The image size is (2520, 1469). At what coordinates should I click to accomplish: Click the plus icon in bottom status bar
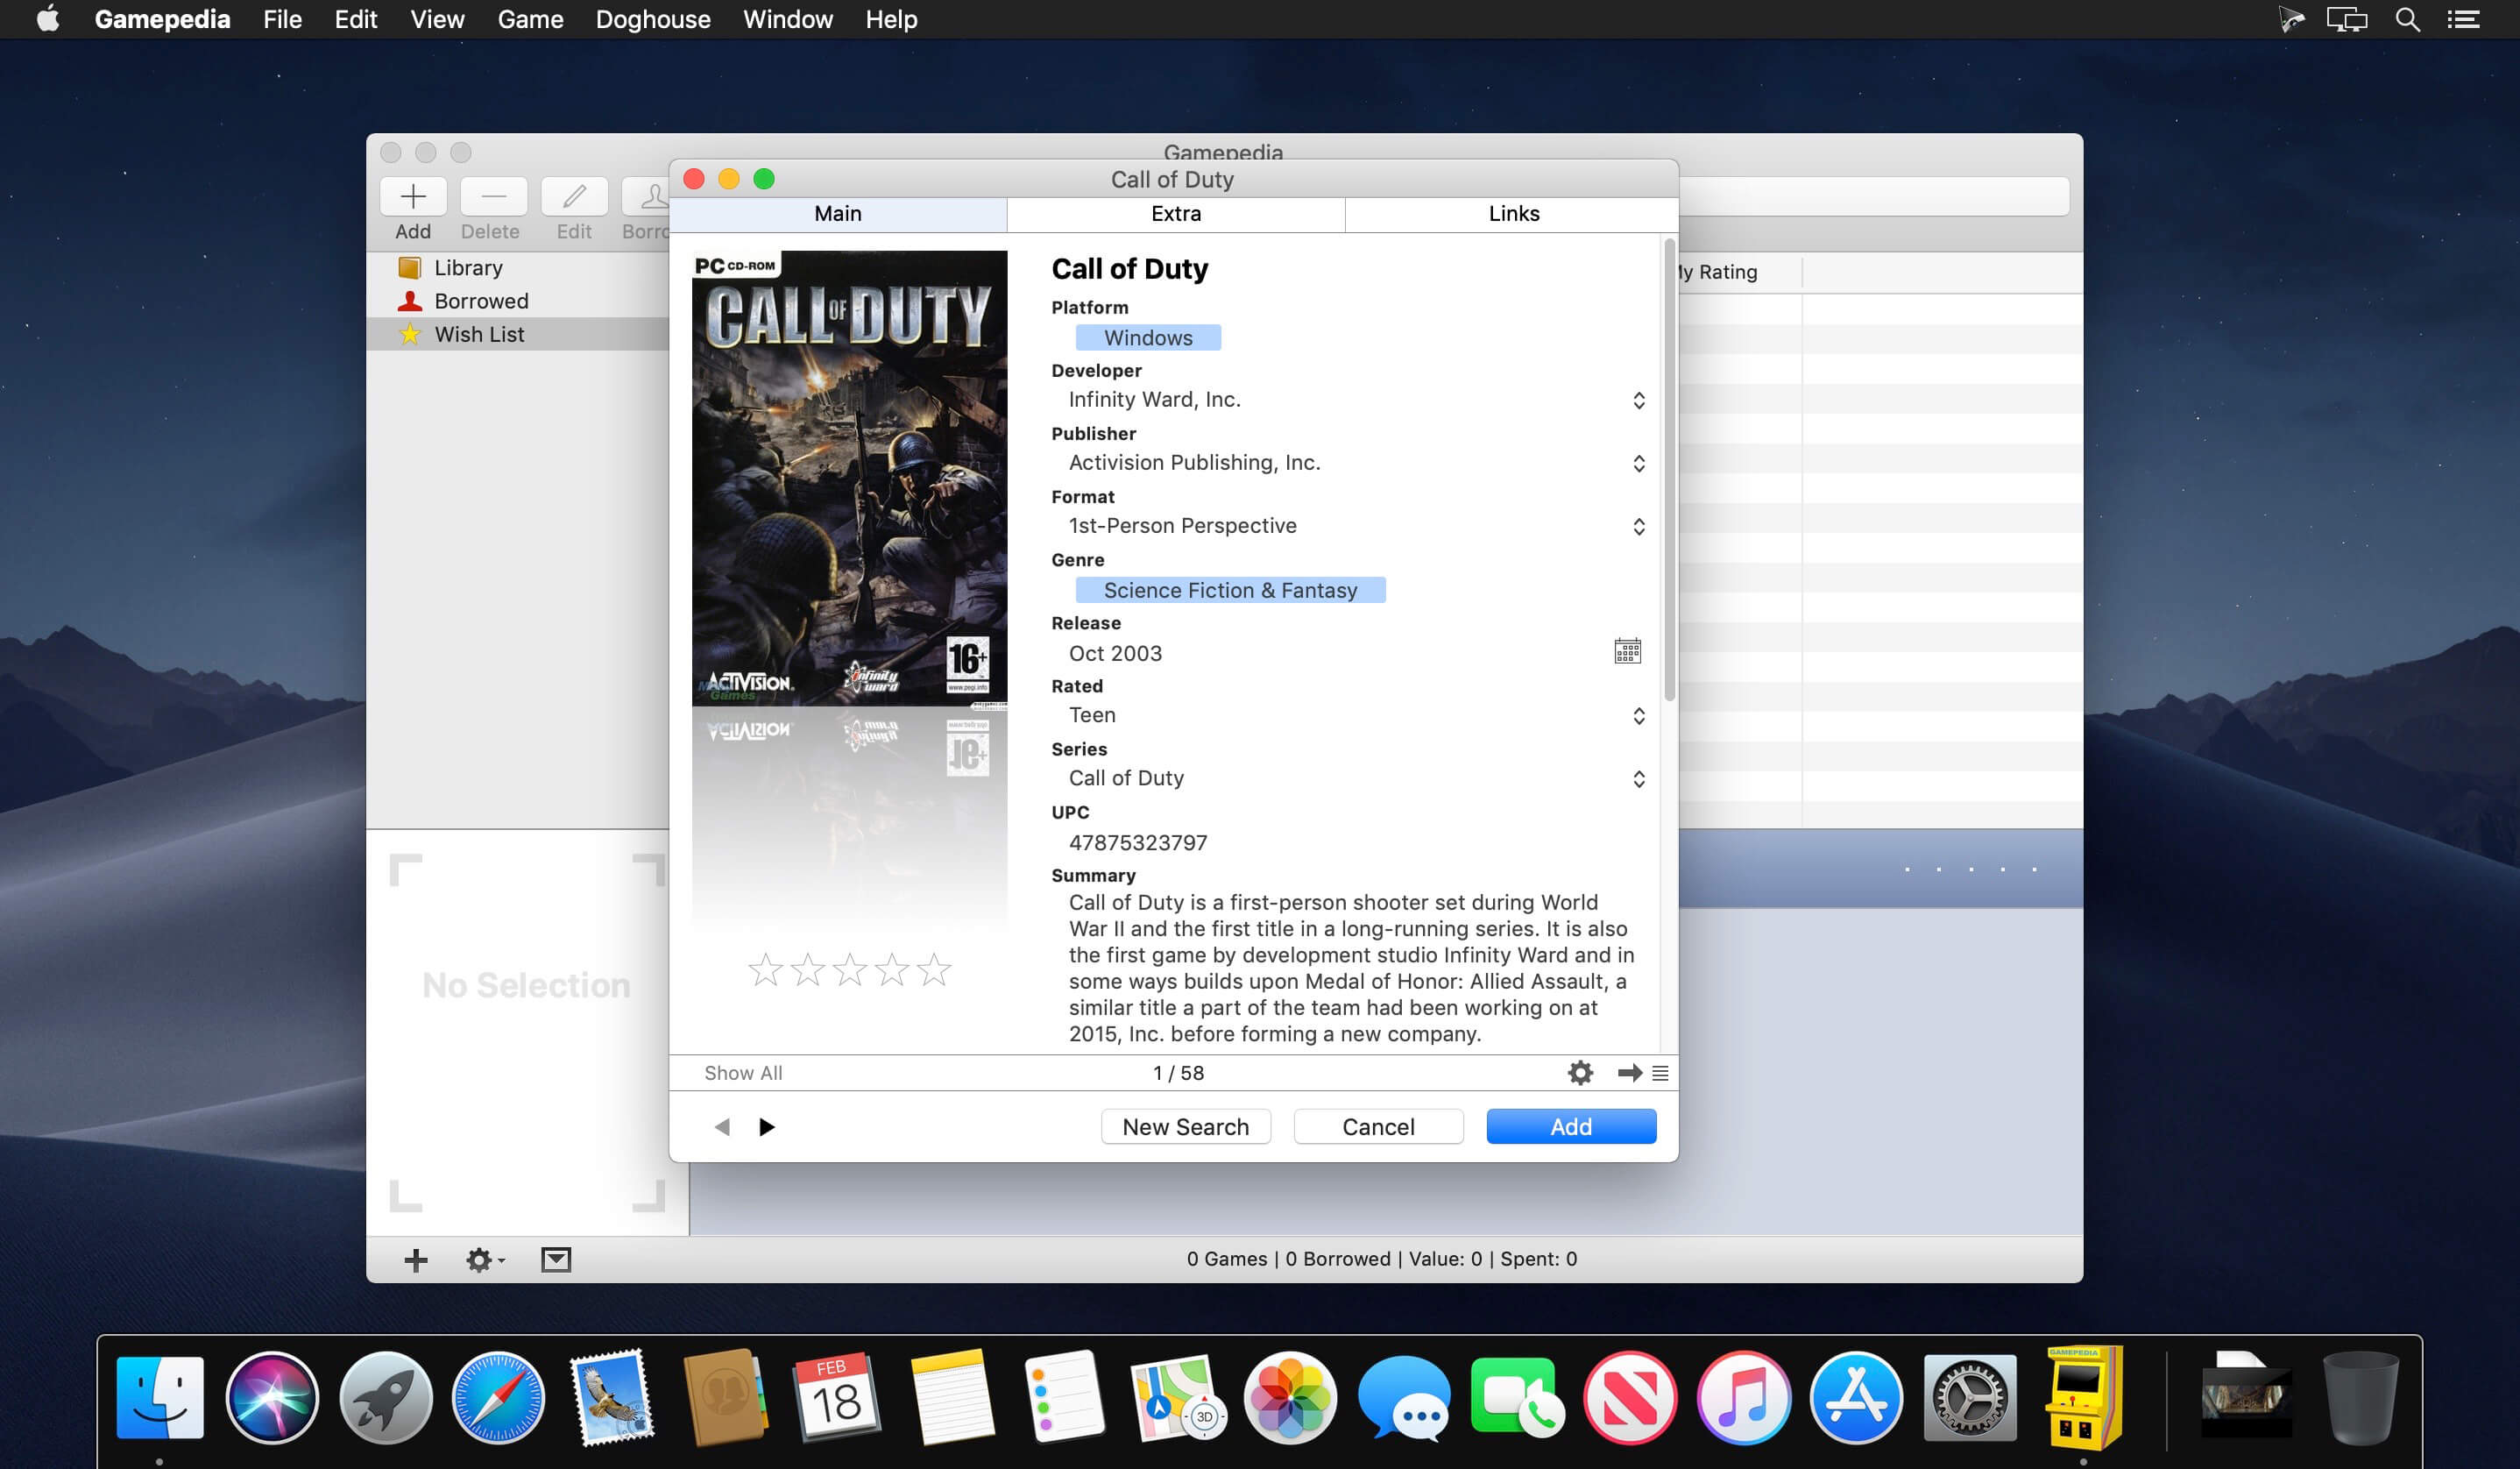pyautogui.click(x=415, y=1260)
